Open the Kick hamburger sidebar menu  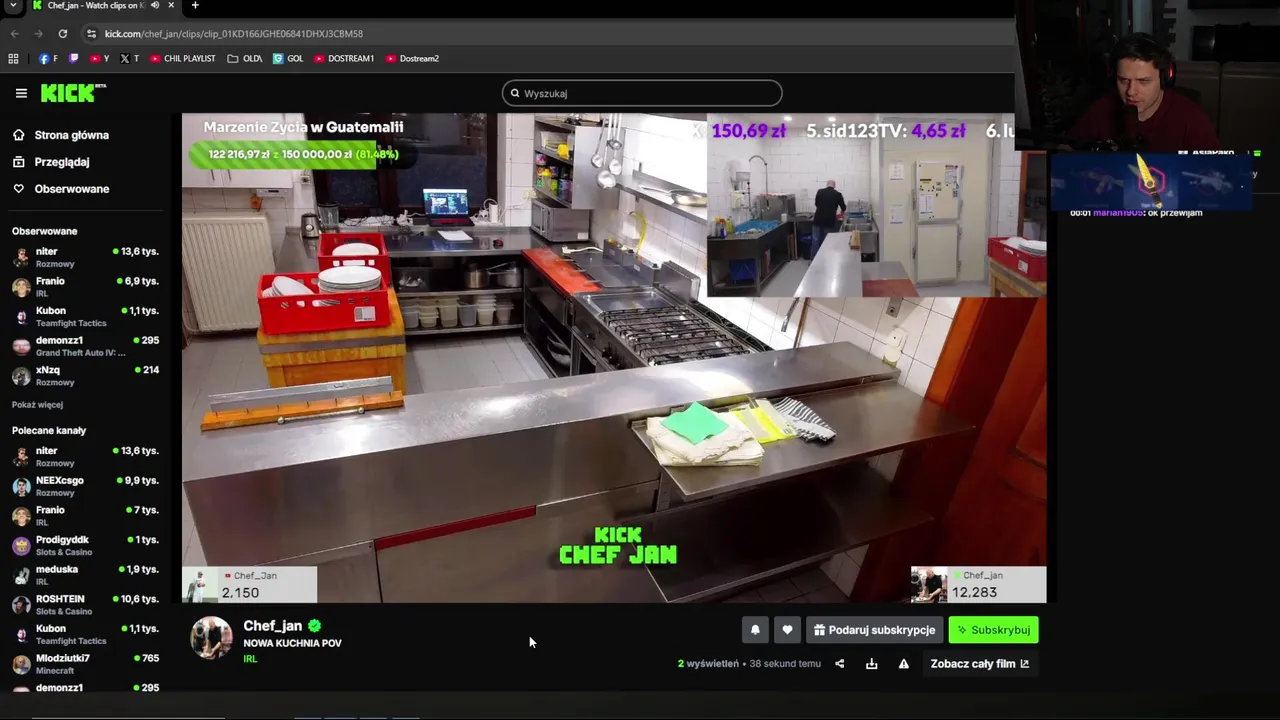pyautogui.click(x=21, y=93)
